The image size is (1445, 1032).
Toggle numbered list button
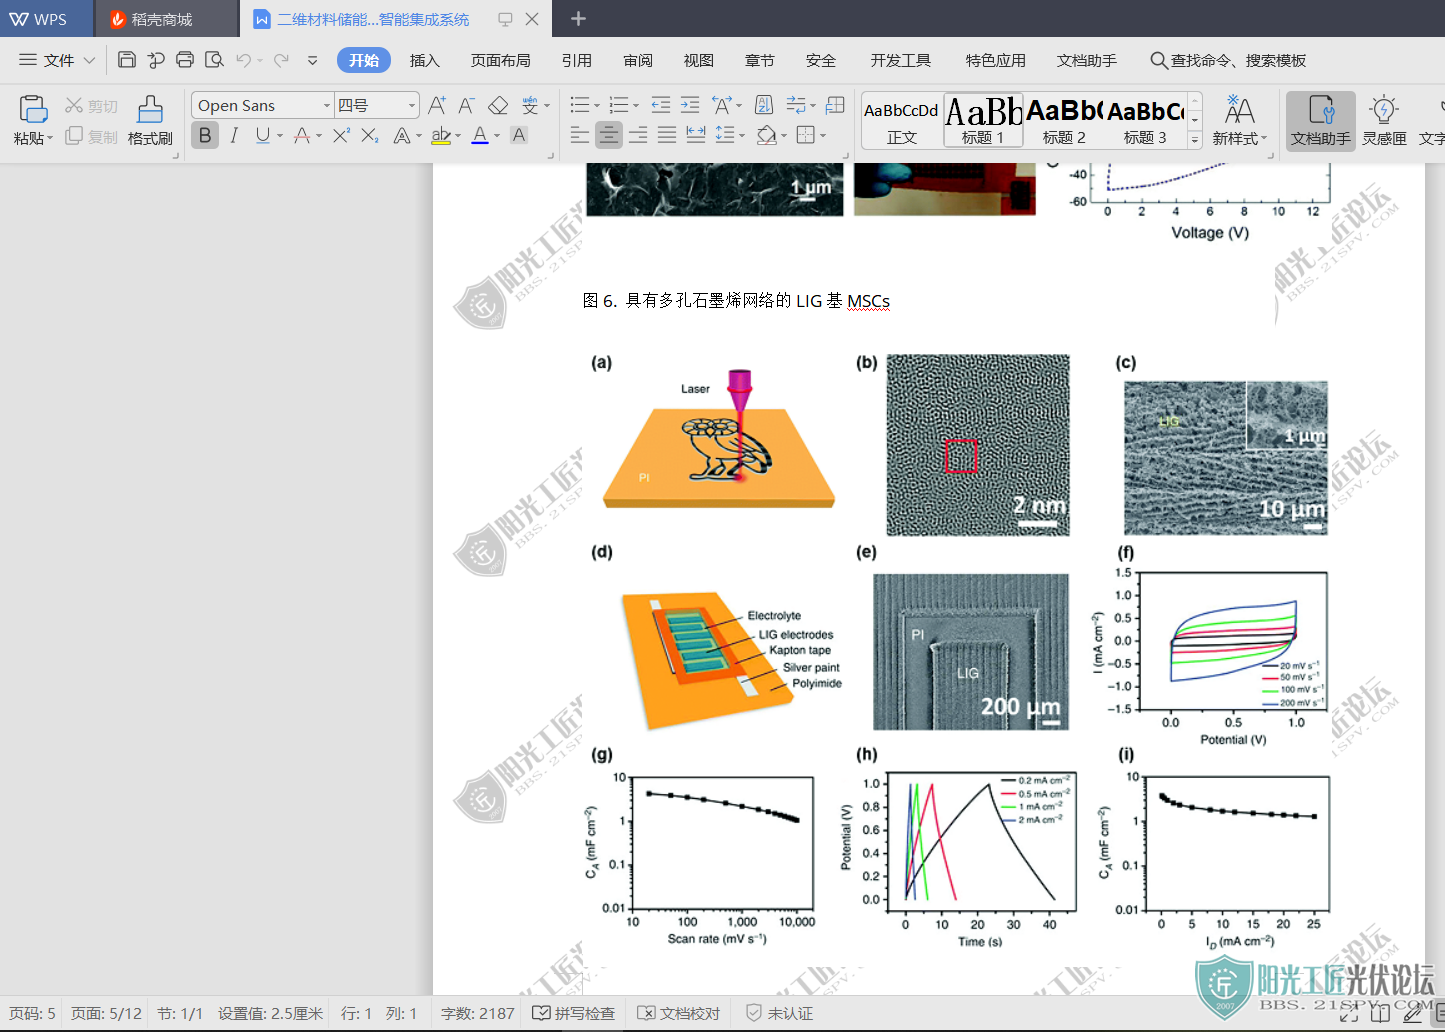pyautogui.click(x=619, y=105)
